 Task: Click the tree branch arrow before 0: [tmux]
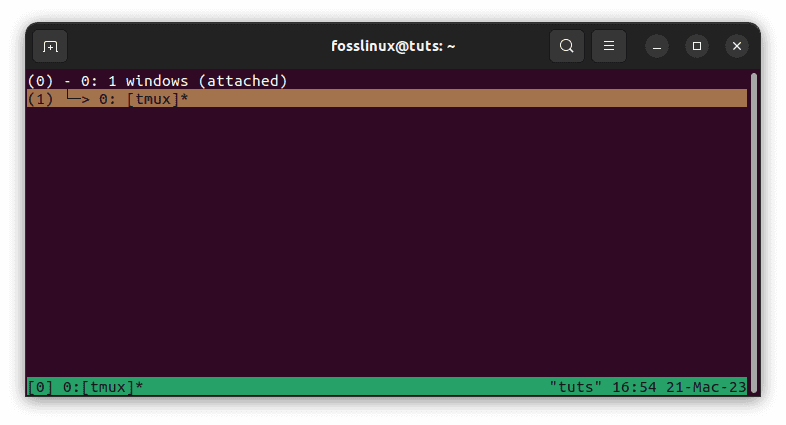(x=78, y=98)
